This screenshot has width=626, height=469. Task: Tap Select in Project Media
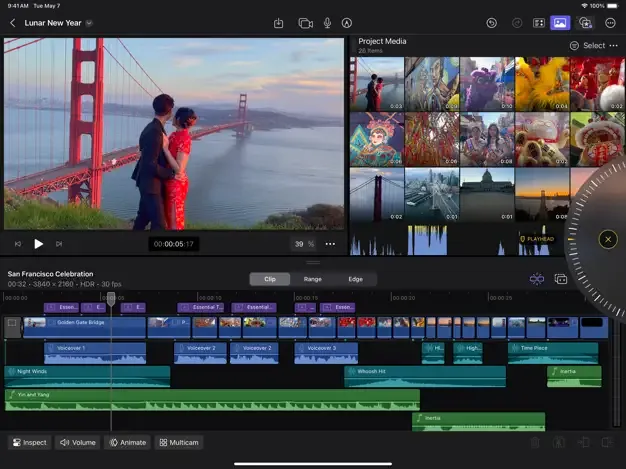point(594,46)
